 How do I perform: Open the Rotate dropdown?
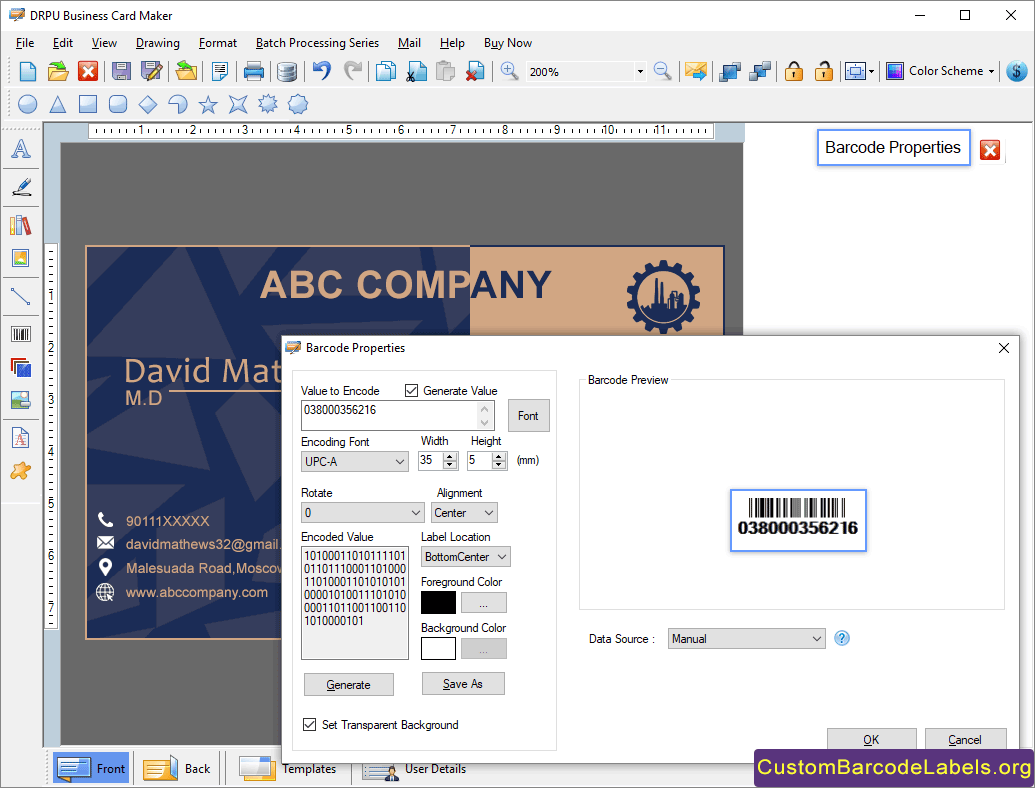coord(362,512)
